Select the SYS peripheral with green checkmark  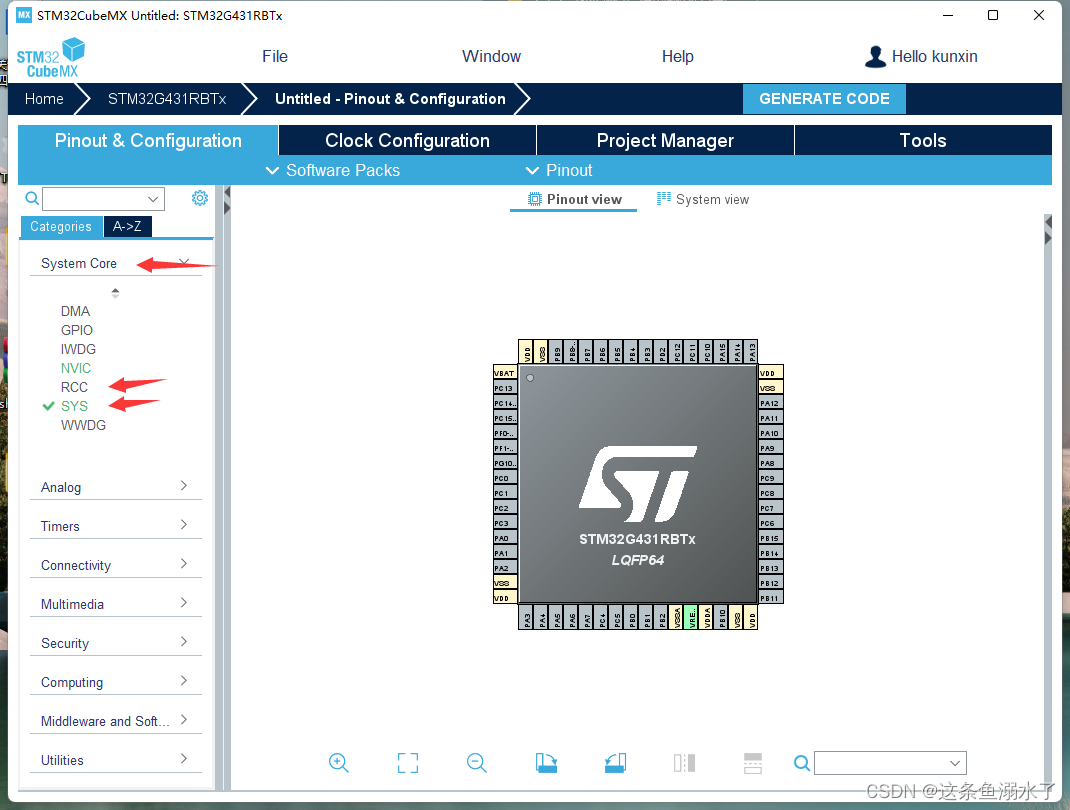pos(76,406)
